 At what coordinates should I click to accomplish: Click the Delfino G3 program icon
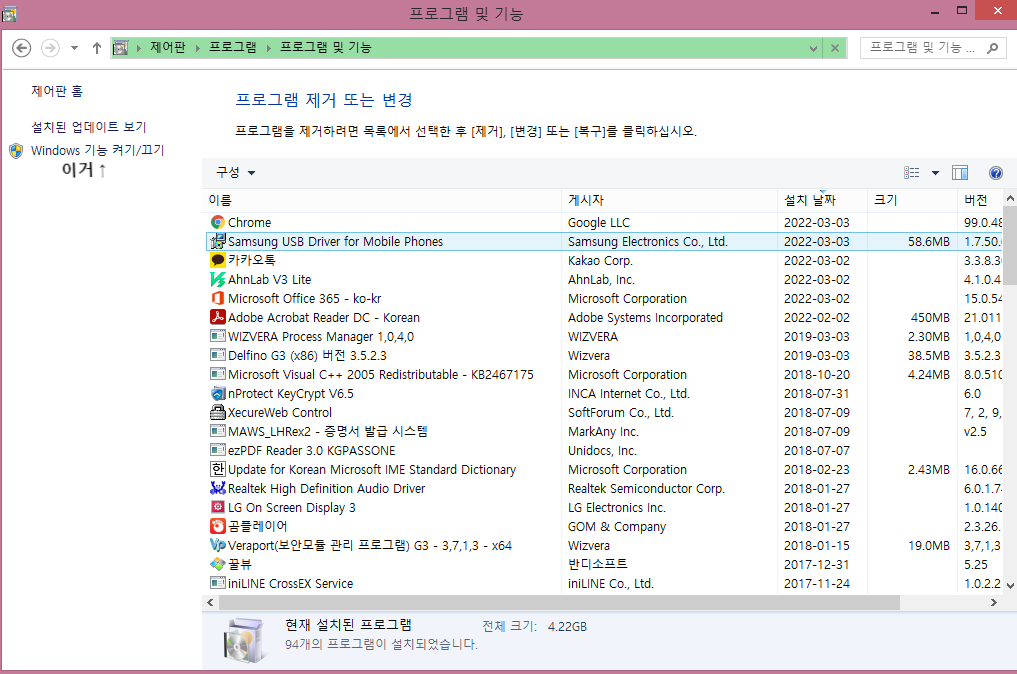(218, 355)
